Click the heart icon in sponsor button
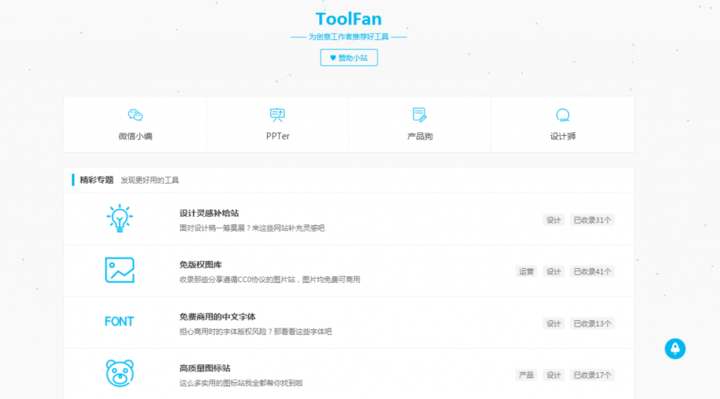This screenshot has width=720, height=399. tap(333, 58)
